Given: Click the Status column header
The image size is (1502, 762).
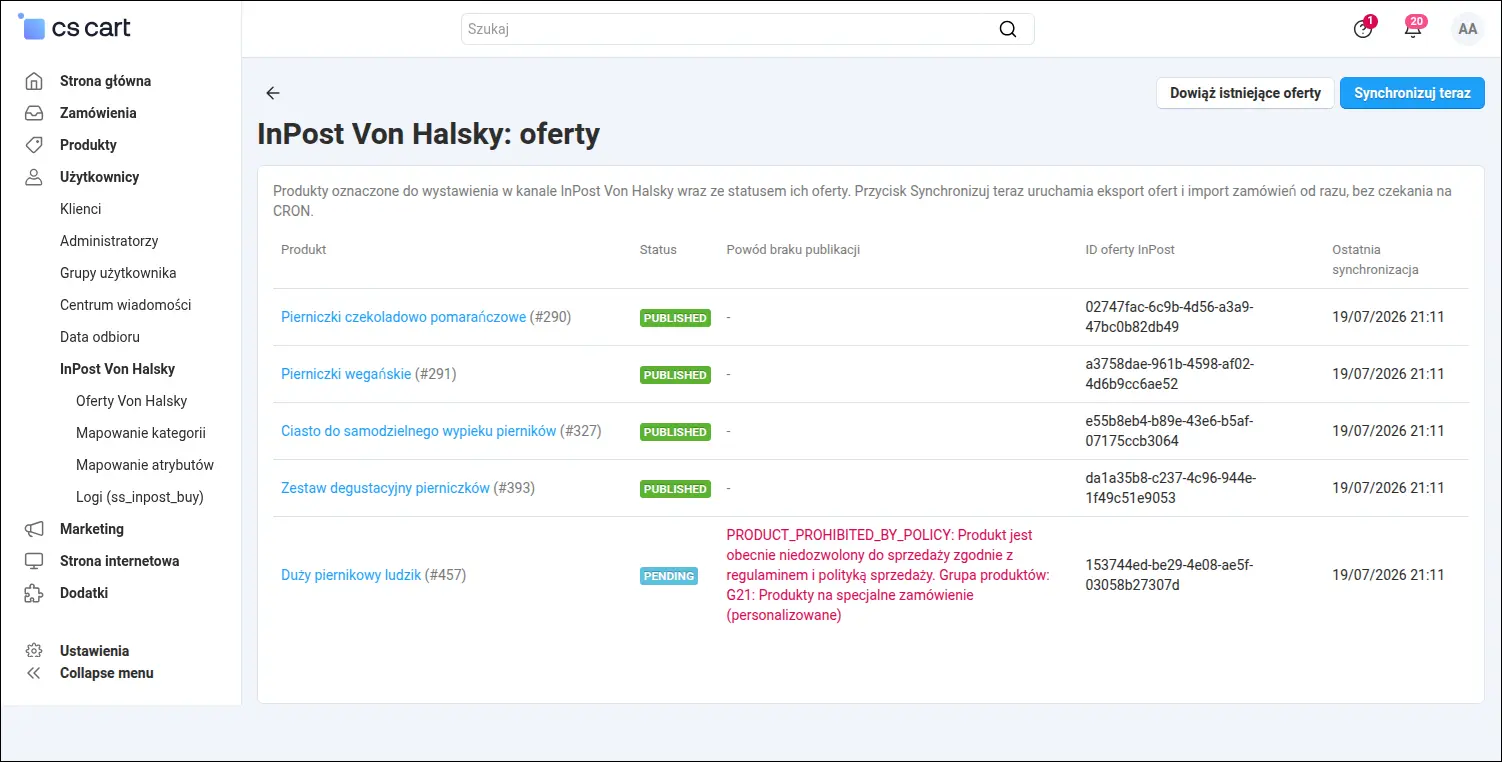Looking at the screenshot, I should click(x=658, y=250).
